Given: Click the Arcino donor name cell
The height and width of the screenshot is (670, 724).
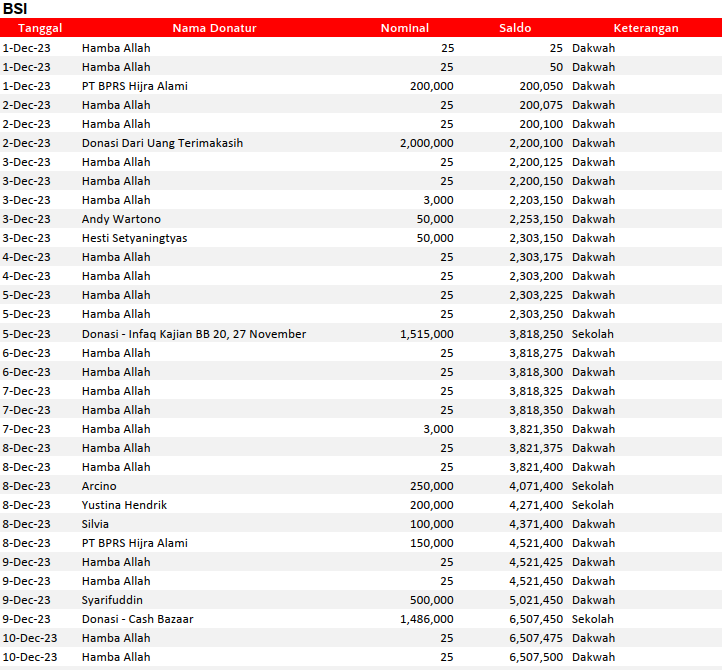Looking at the screenshot, I should (x=99, y=486).
